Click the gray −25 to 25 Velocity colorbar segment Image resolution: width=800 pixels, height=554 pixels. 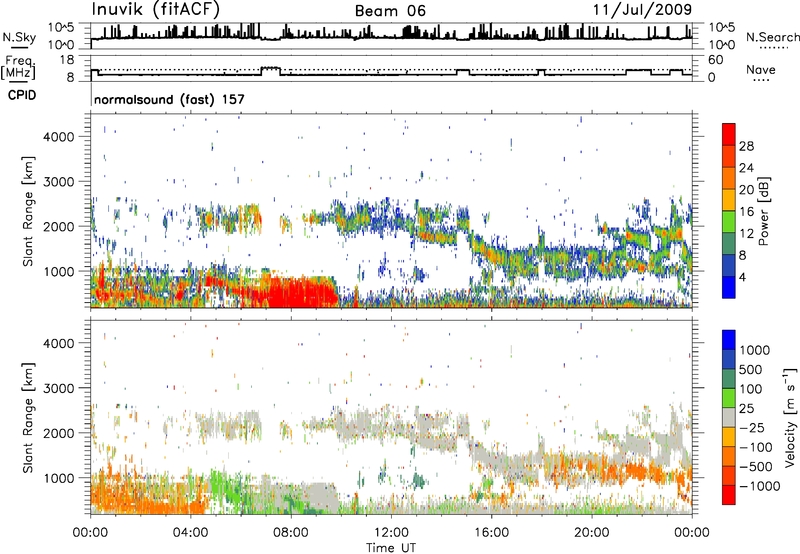coord(729,418)
